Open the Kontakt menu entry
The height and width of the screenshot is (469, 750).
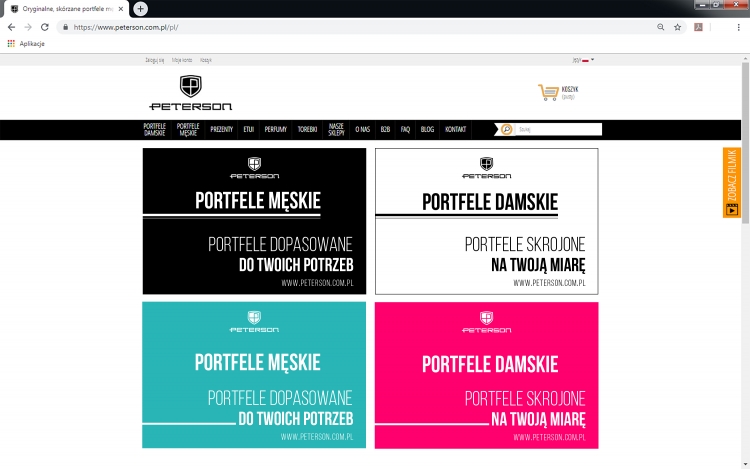click(x=455, y=130)
